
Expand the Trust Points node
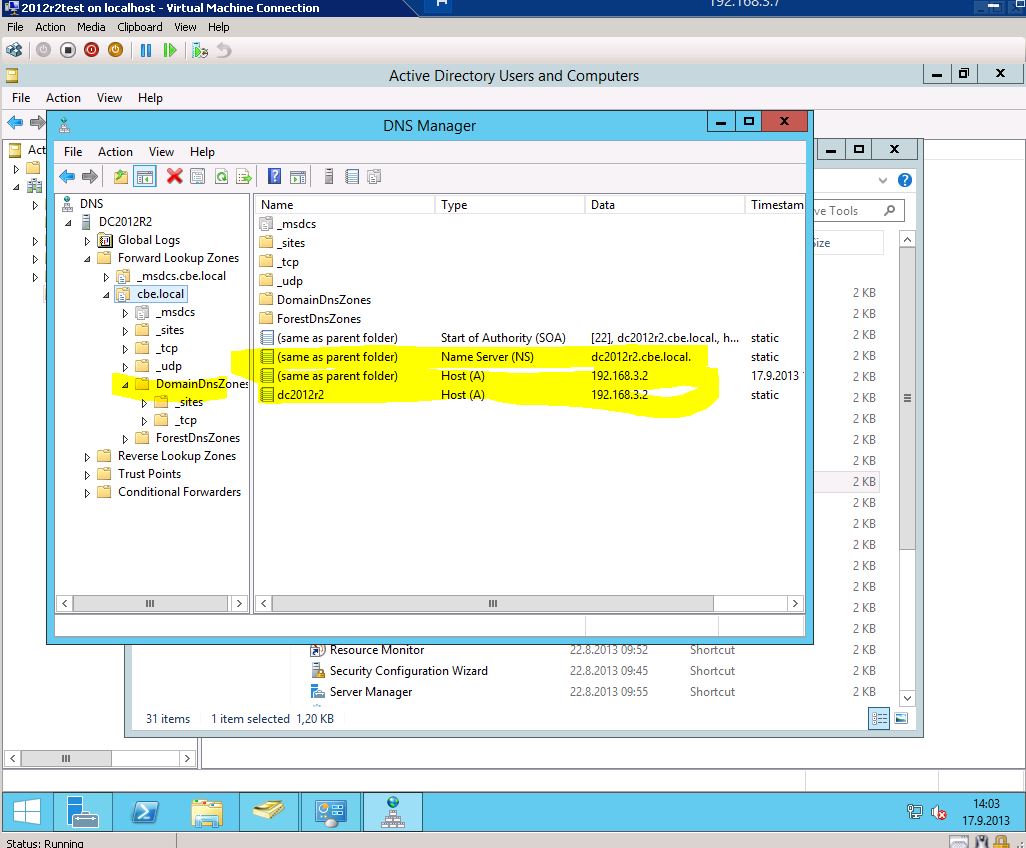point(87,474)
